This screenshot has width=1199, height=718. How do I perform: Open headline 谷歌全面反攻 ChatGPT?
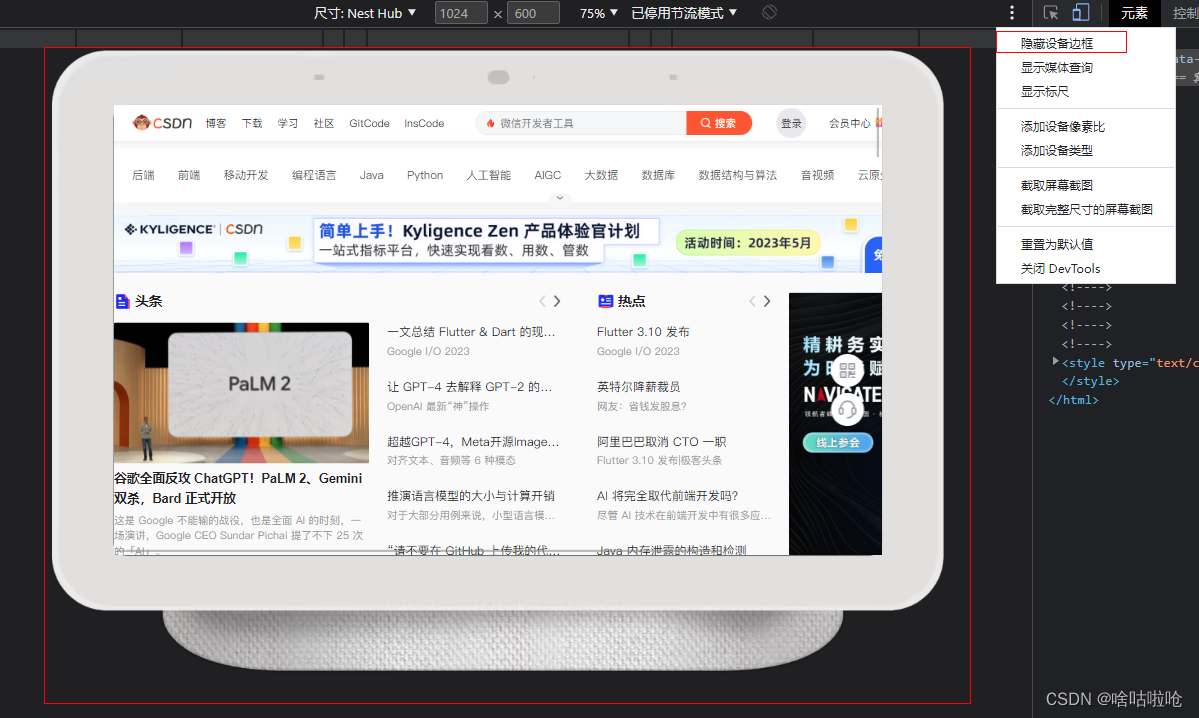[x=238, y=488]
